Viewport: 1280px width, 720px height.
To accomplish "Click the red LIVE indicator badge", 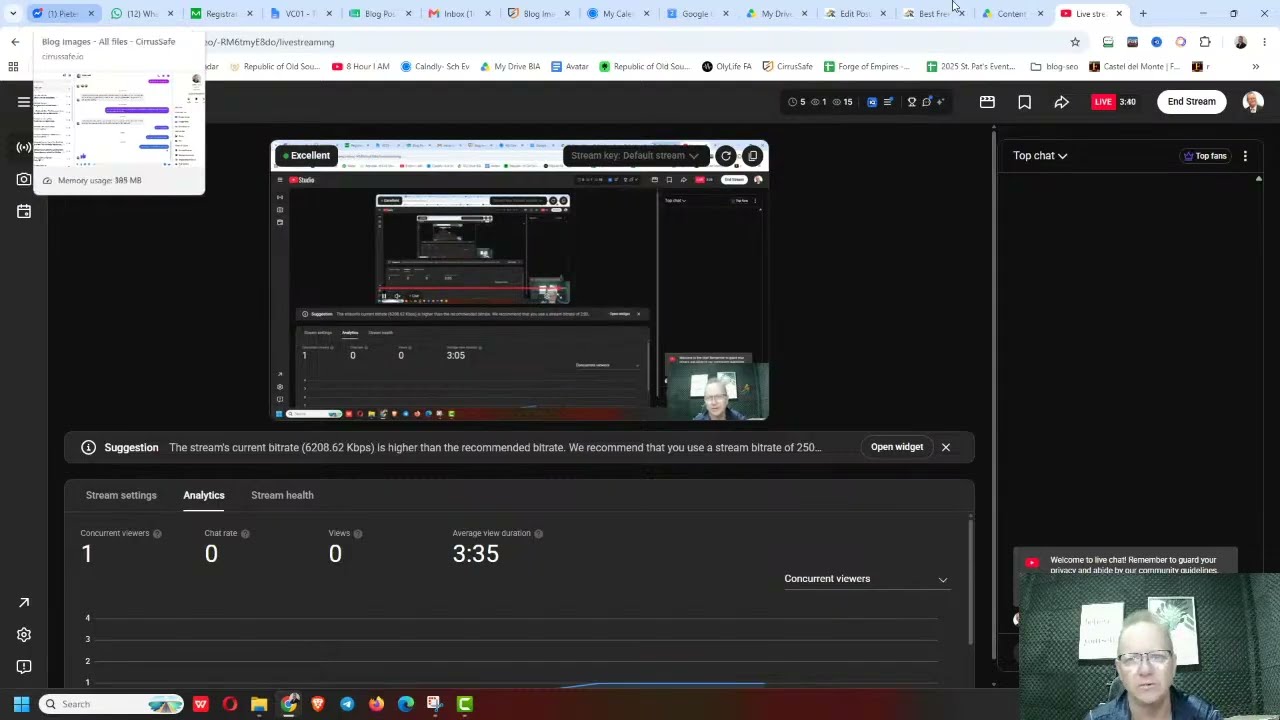I will 1103,101.
